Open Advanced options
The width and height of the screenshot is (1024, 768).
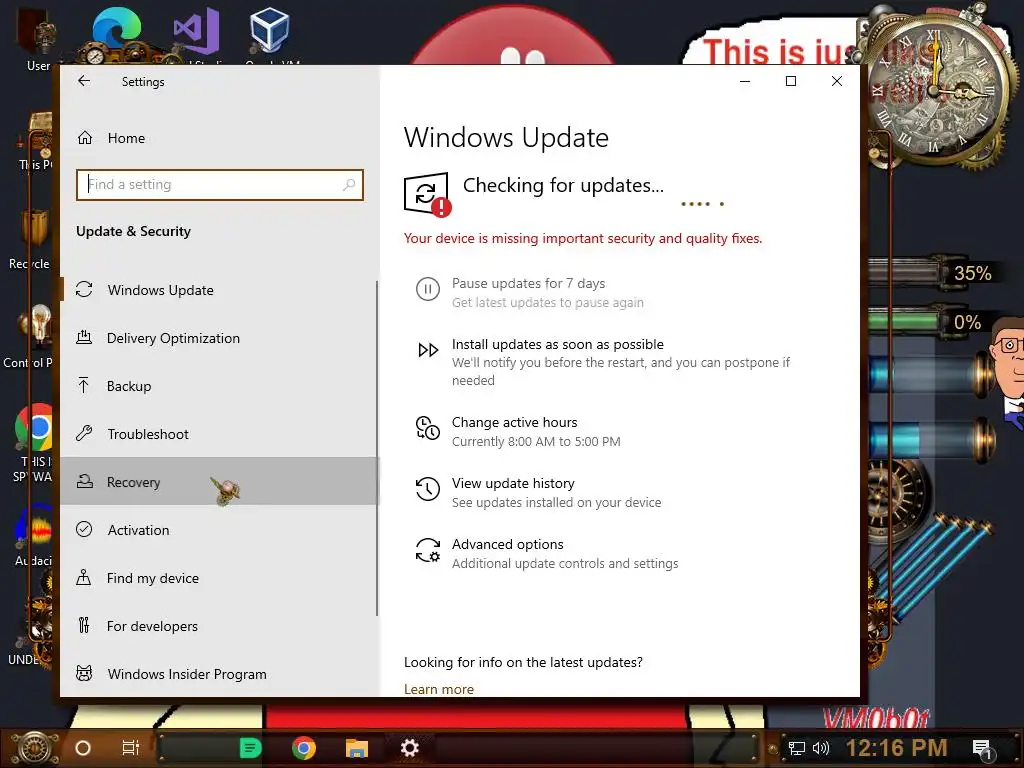click(507, 544)
